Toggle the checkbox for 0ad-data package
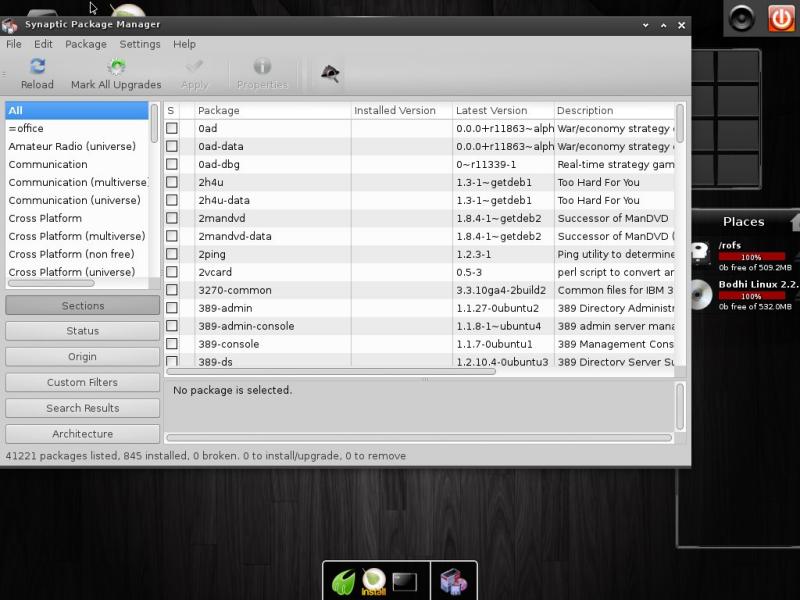The height and width of the screenshot is (600, 800). (x=172, y=146)
